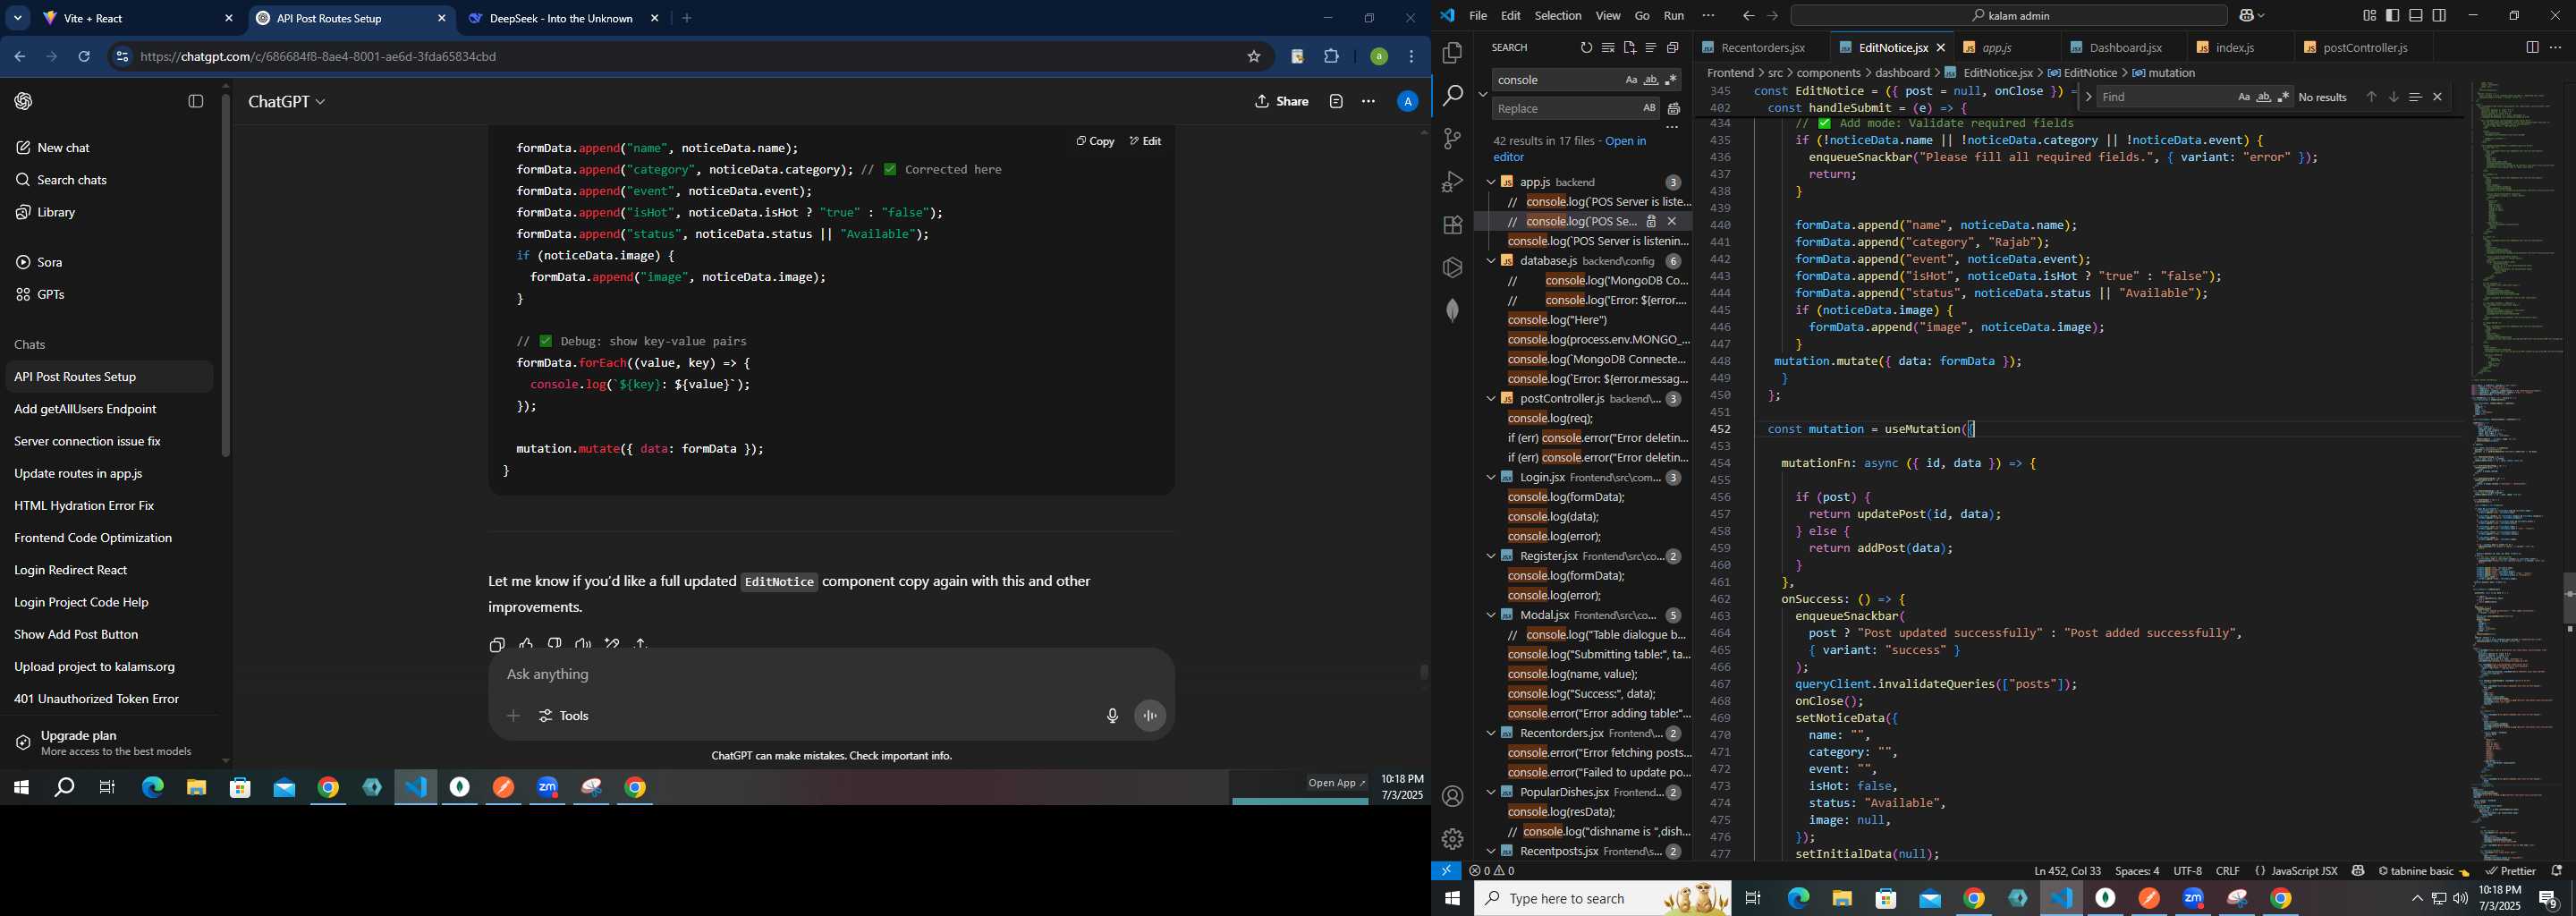Image resolution: width=2576 pixels, height=916 pixels.
Task: Toggle Match Case in the VS Code search box
Action: point(1631,80)
